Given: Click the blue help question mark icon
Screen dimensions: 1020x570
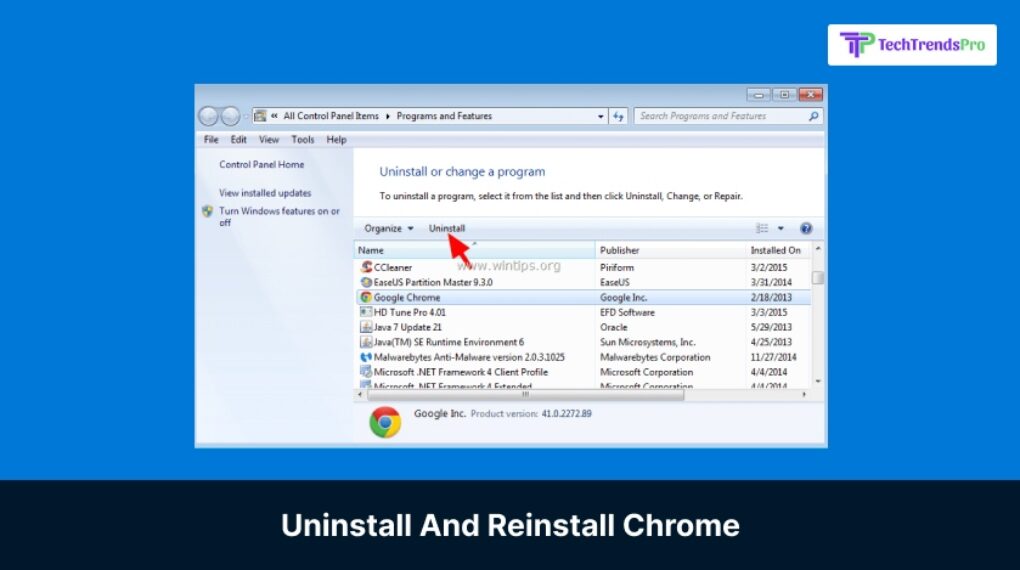Looking at the screenshot, I should pyautogui.click(x=806, y=228).
